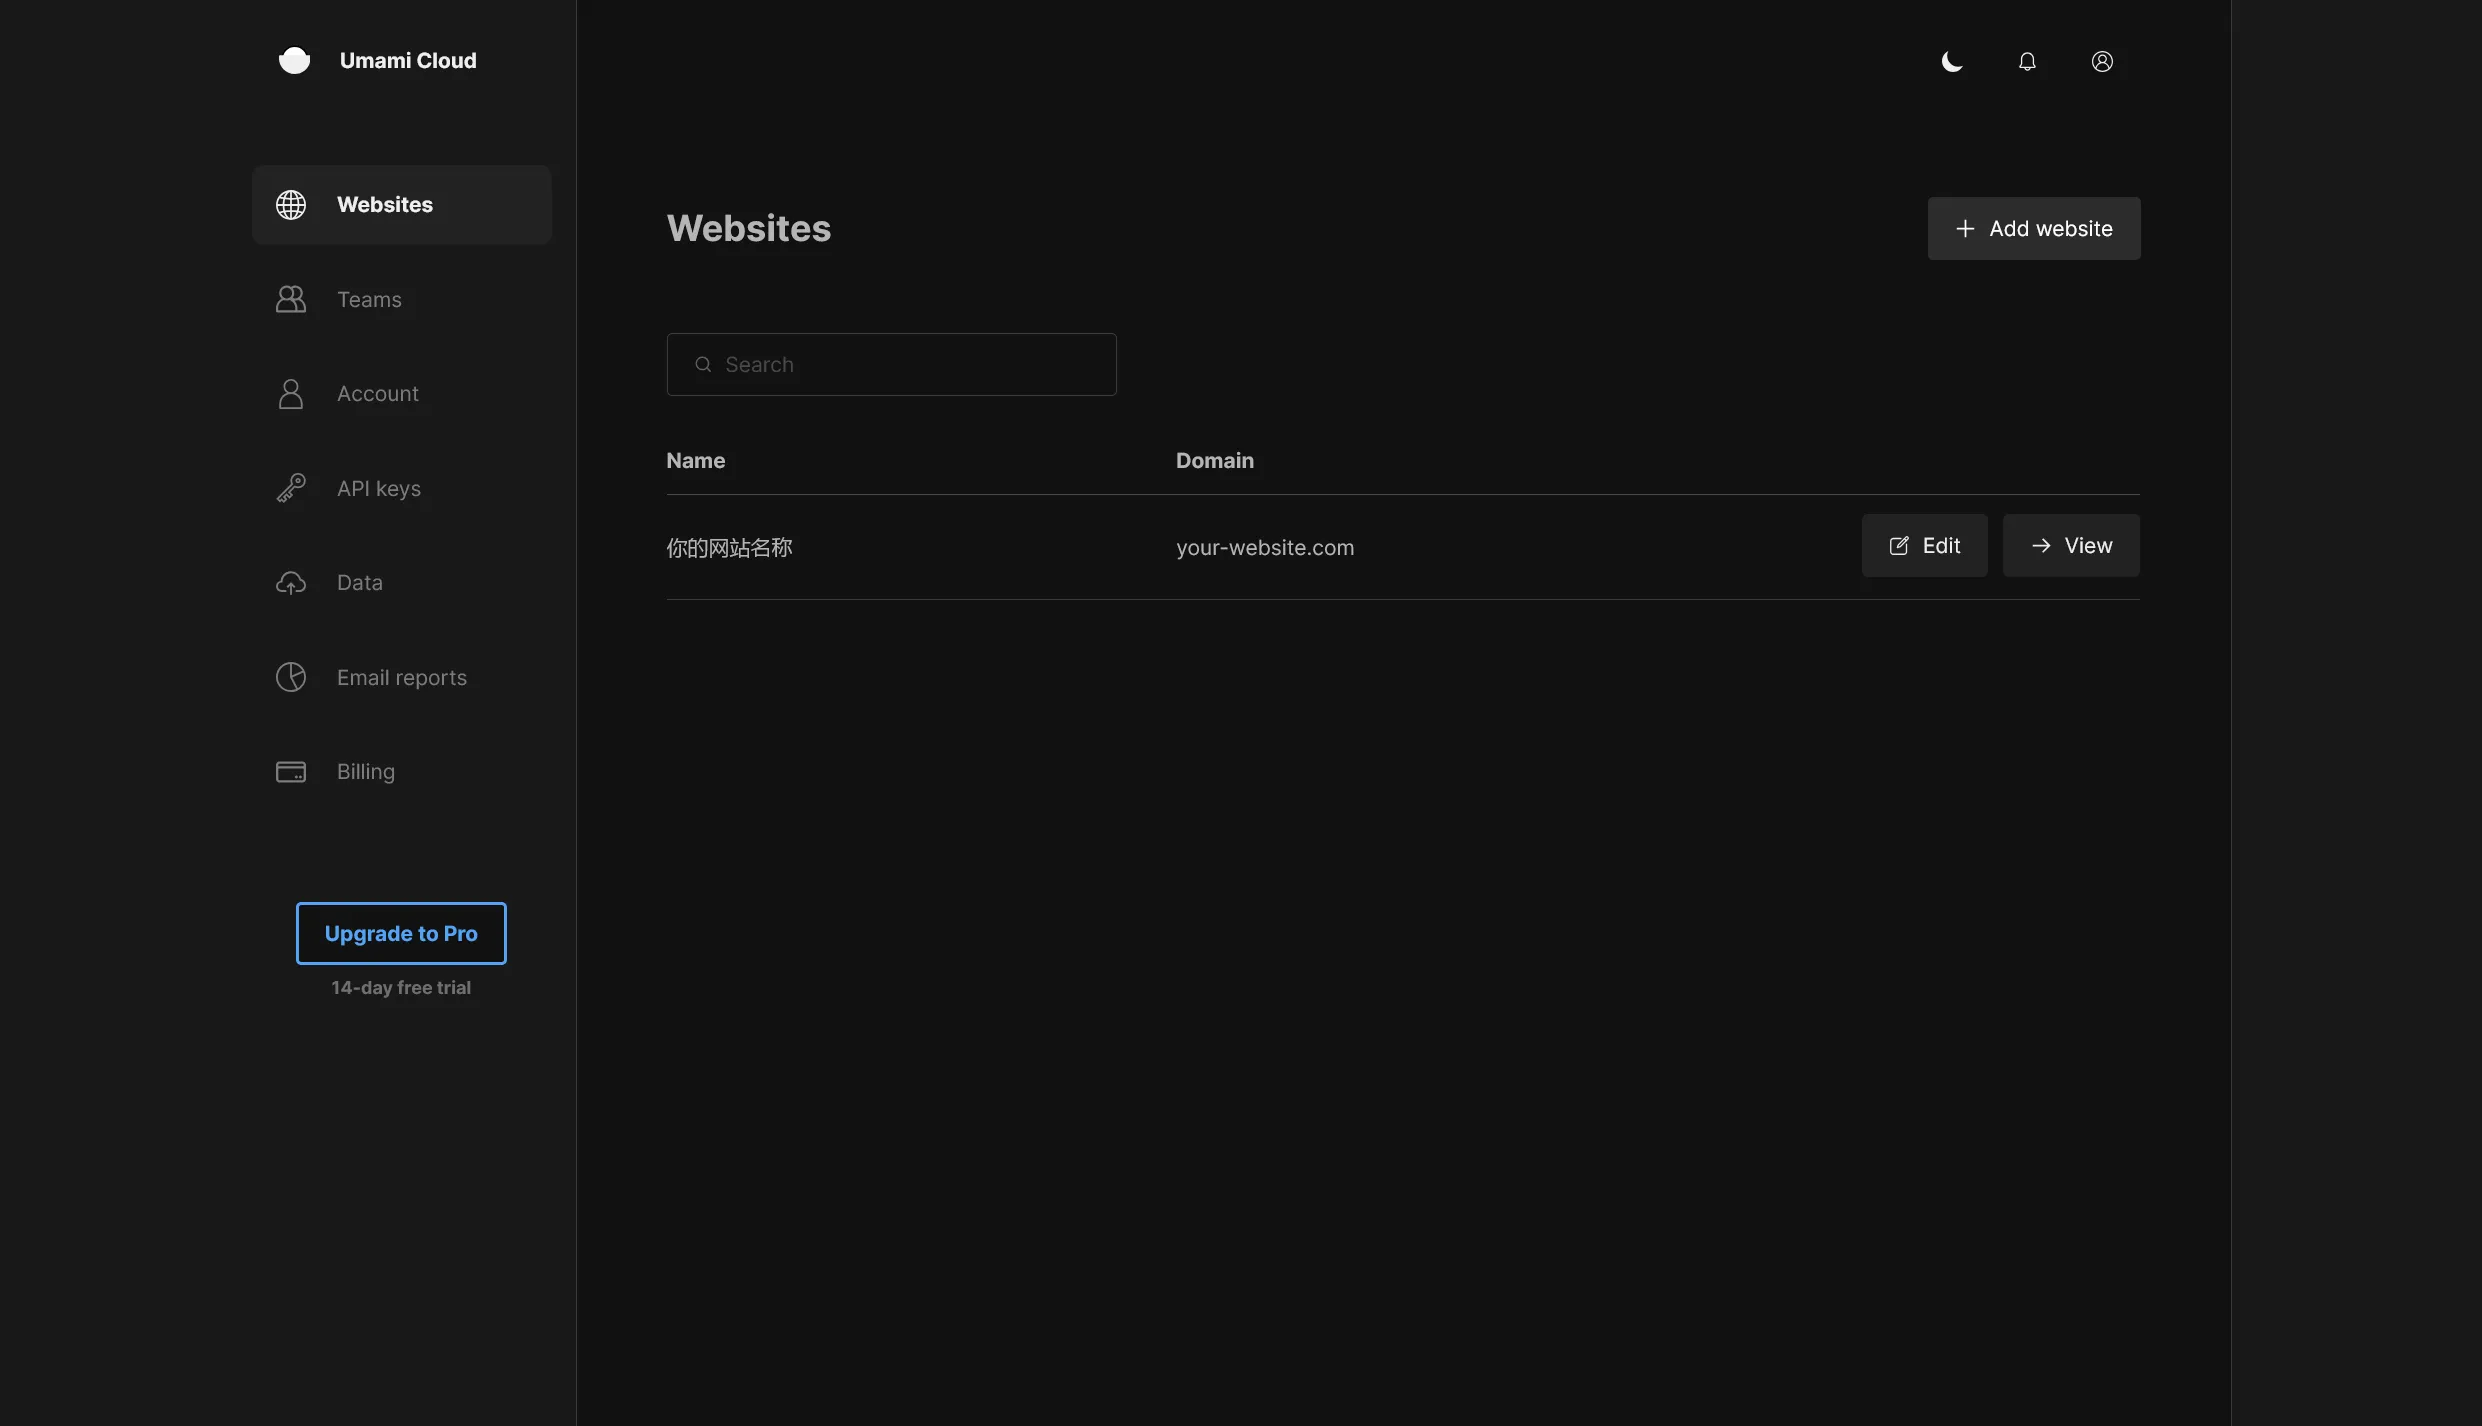Click the Data cloud upload icon
The width and height of the screenshot is (2482, 1426).
coord(291,583)
